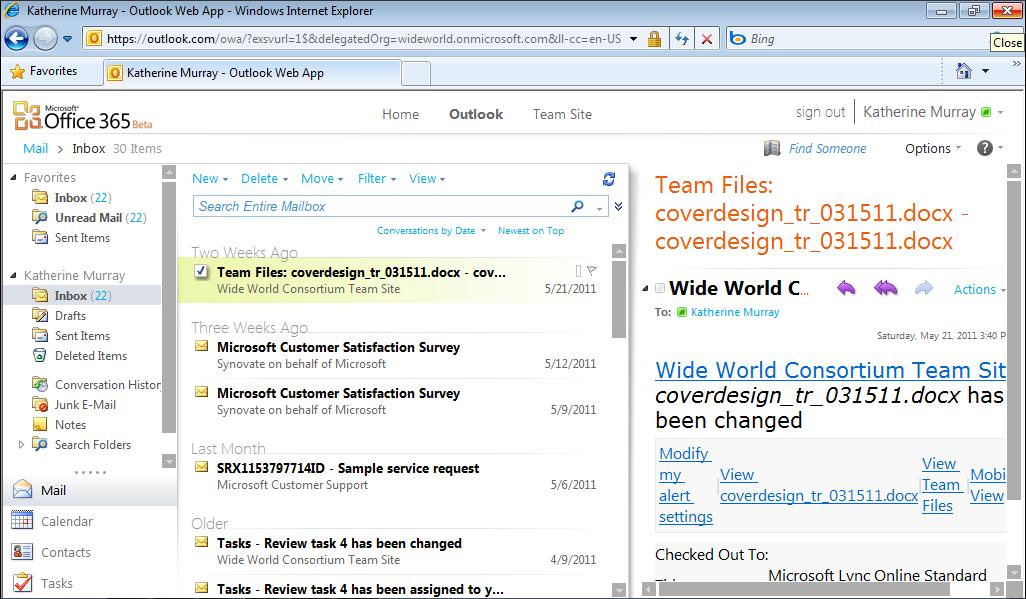Viewport: 1026px width, 599px height.
Task: Open the Help question mark icon
Action: [985, 148]
